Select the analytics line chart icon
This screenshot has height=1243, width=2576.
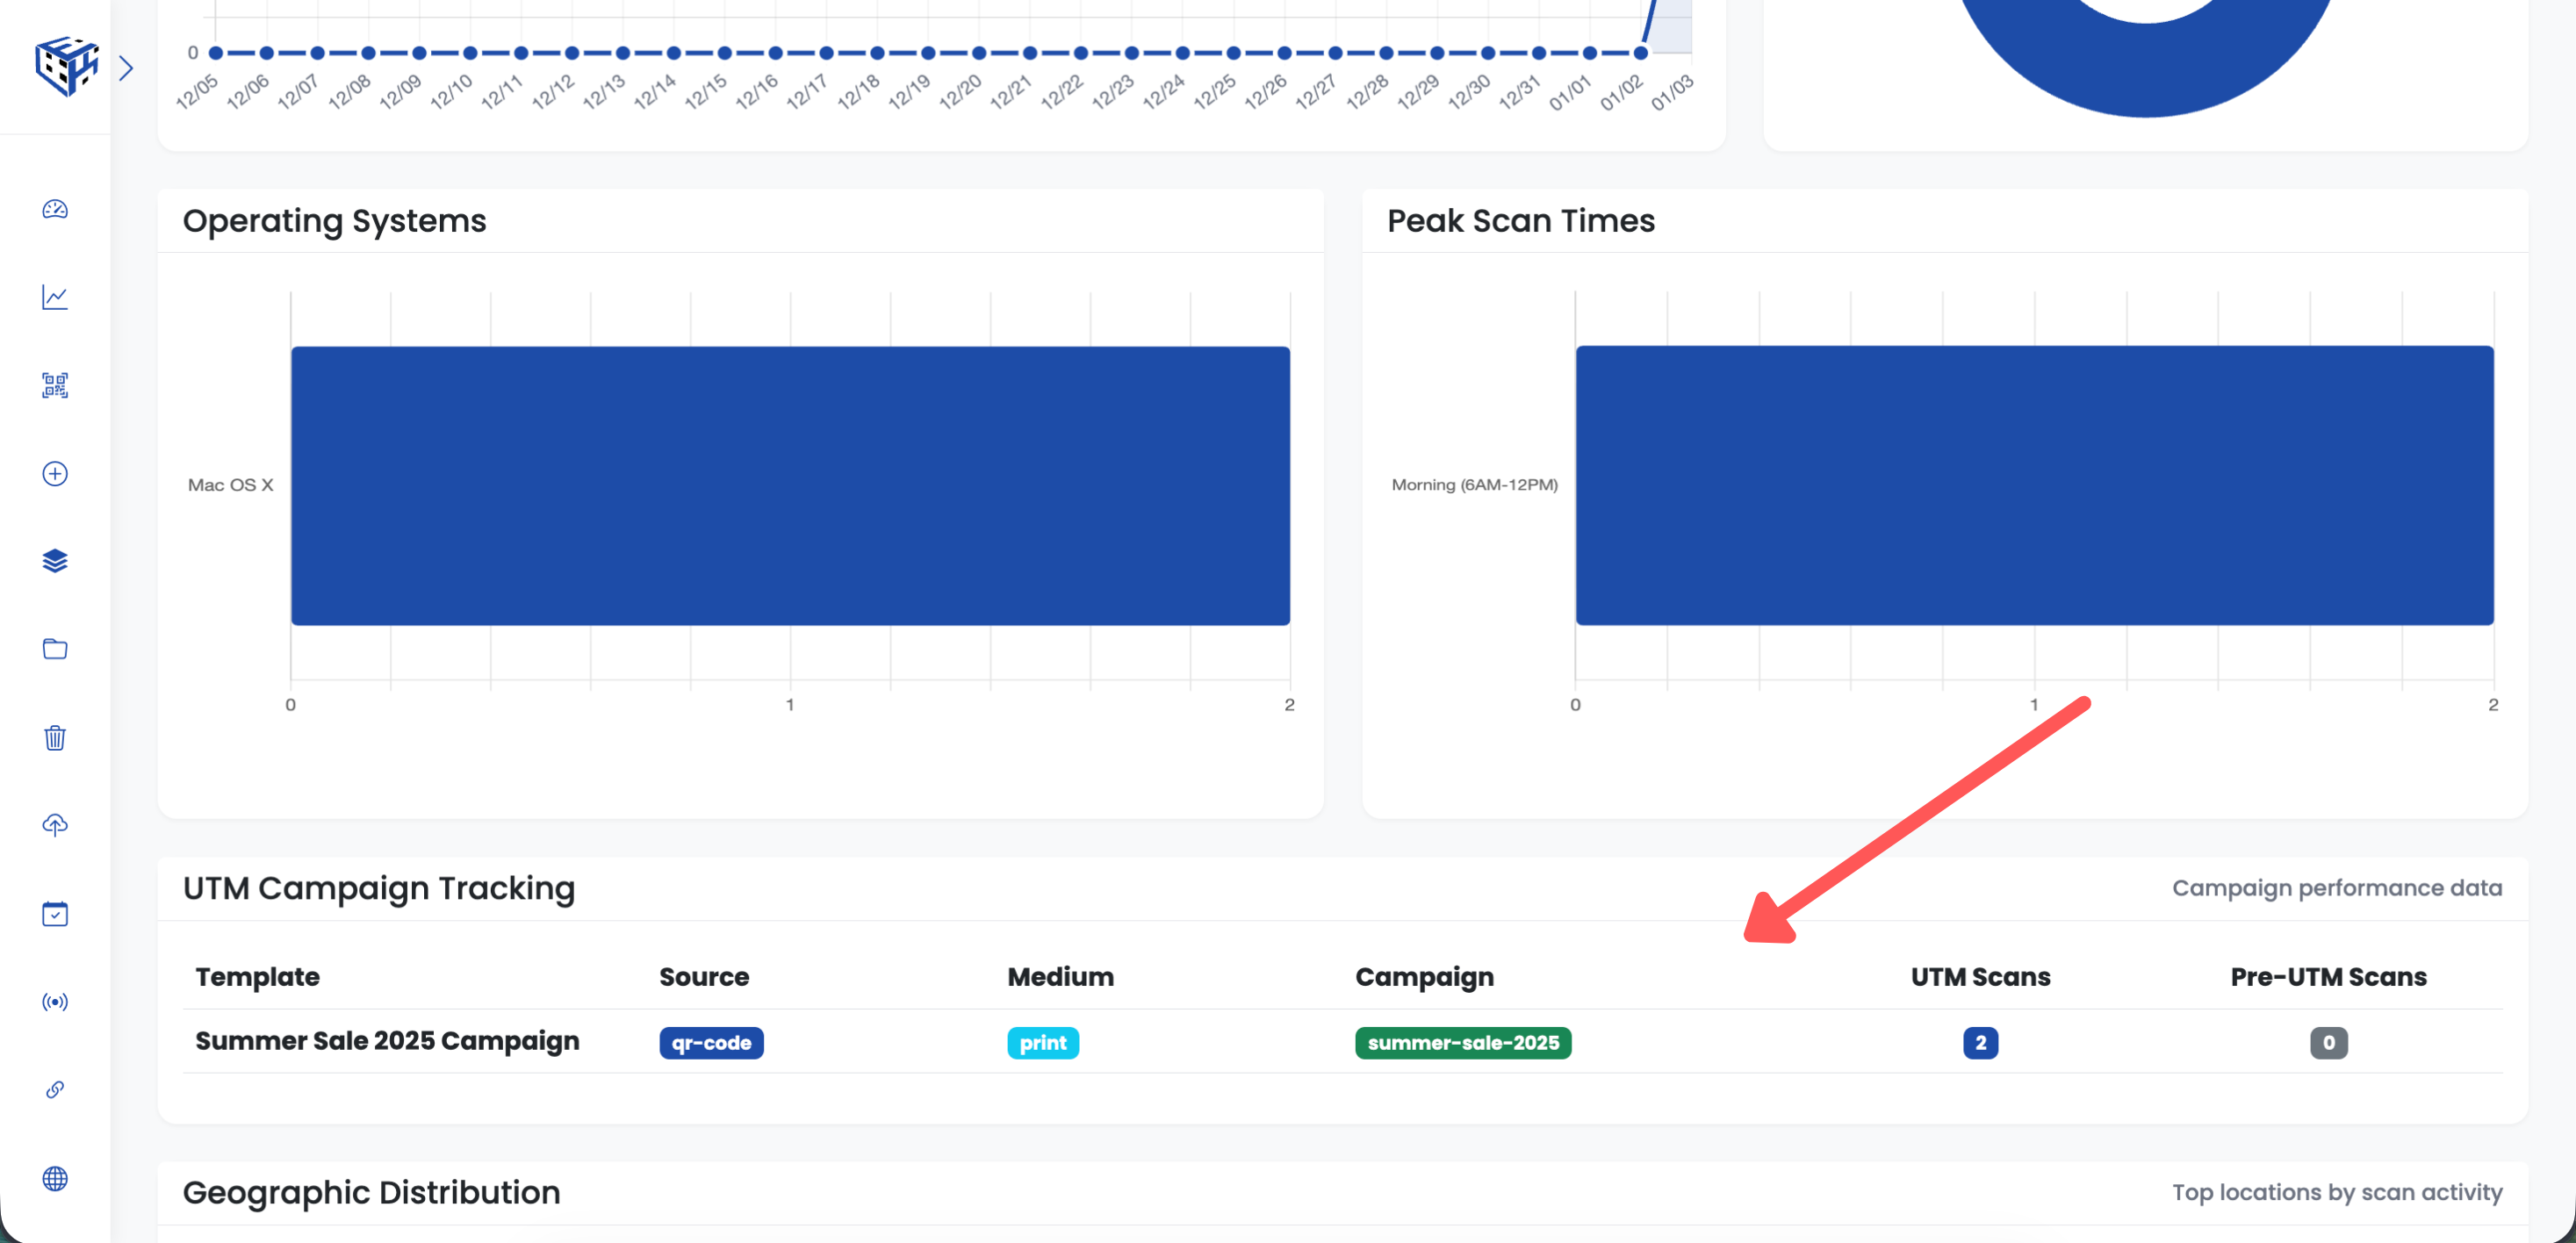[55, 297]
